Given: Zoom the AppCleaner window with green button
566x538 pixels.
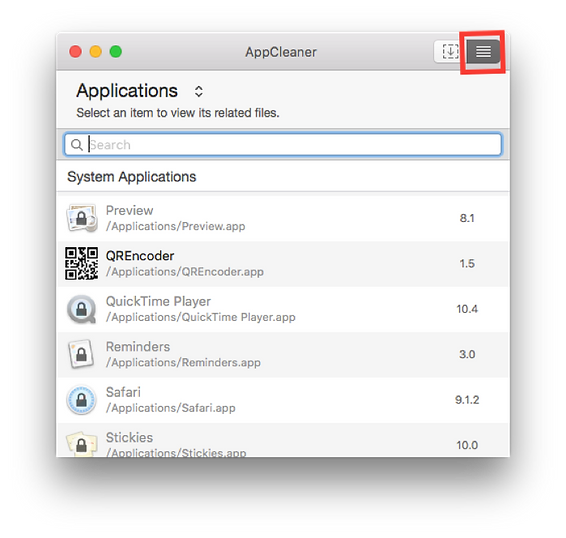Looking at the screenshot, I should click(116, 52).
